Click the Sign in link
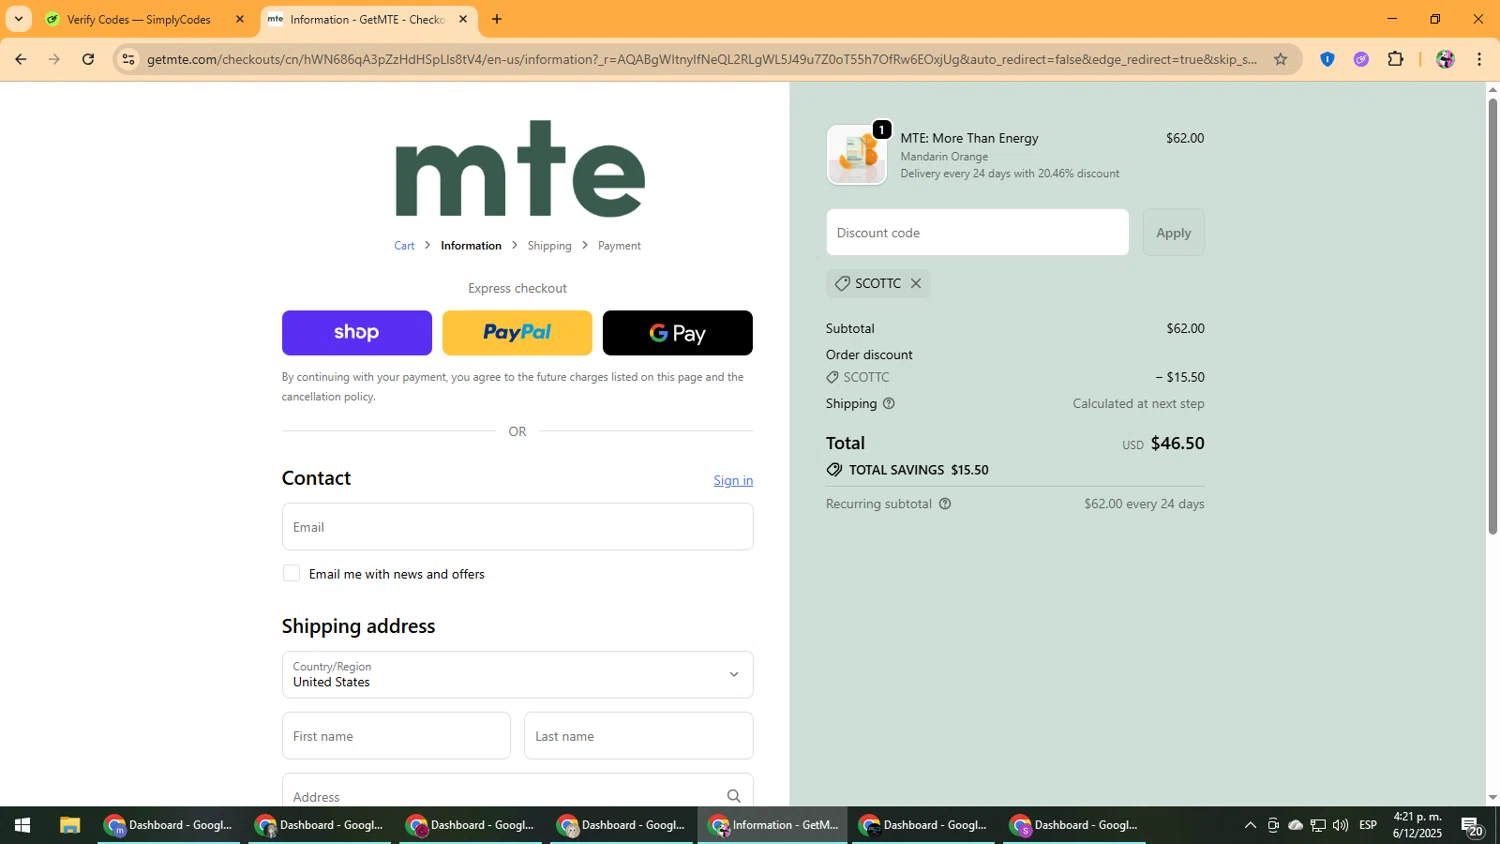 pos(733,481)
